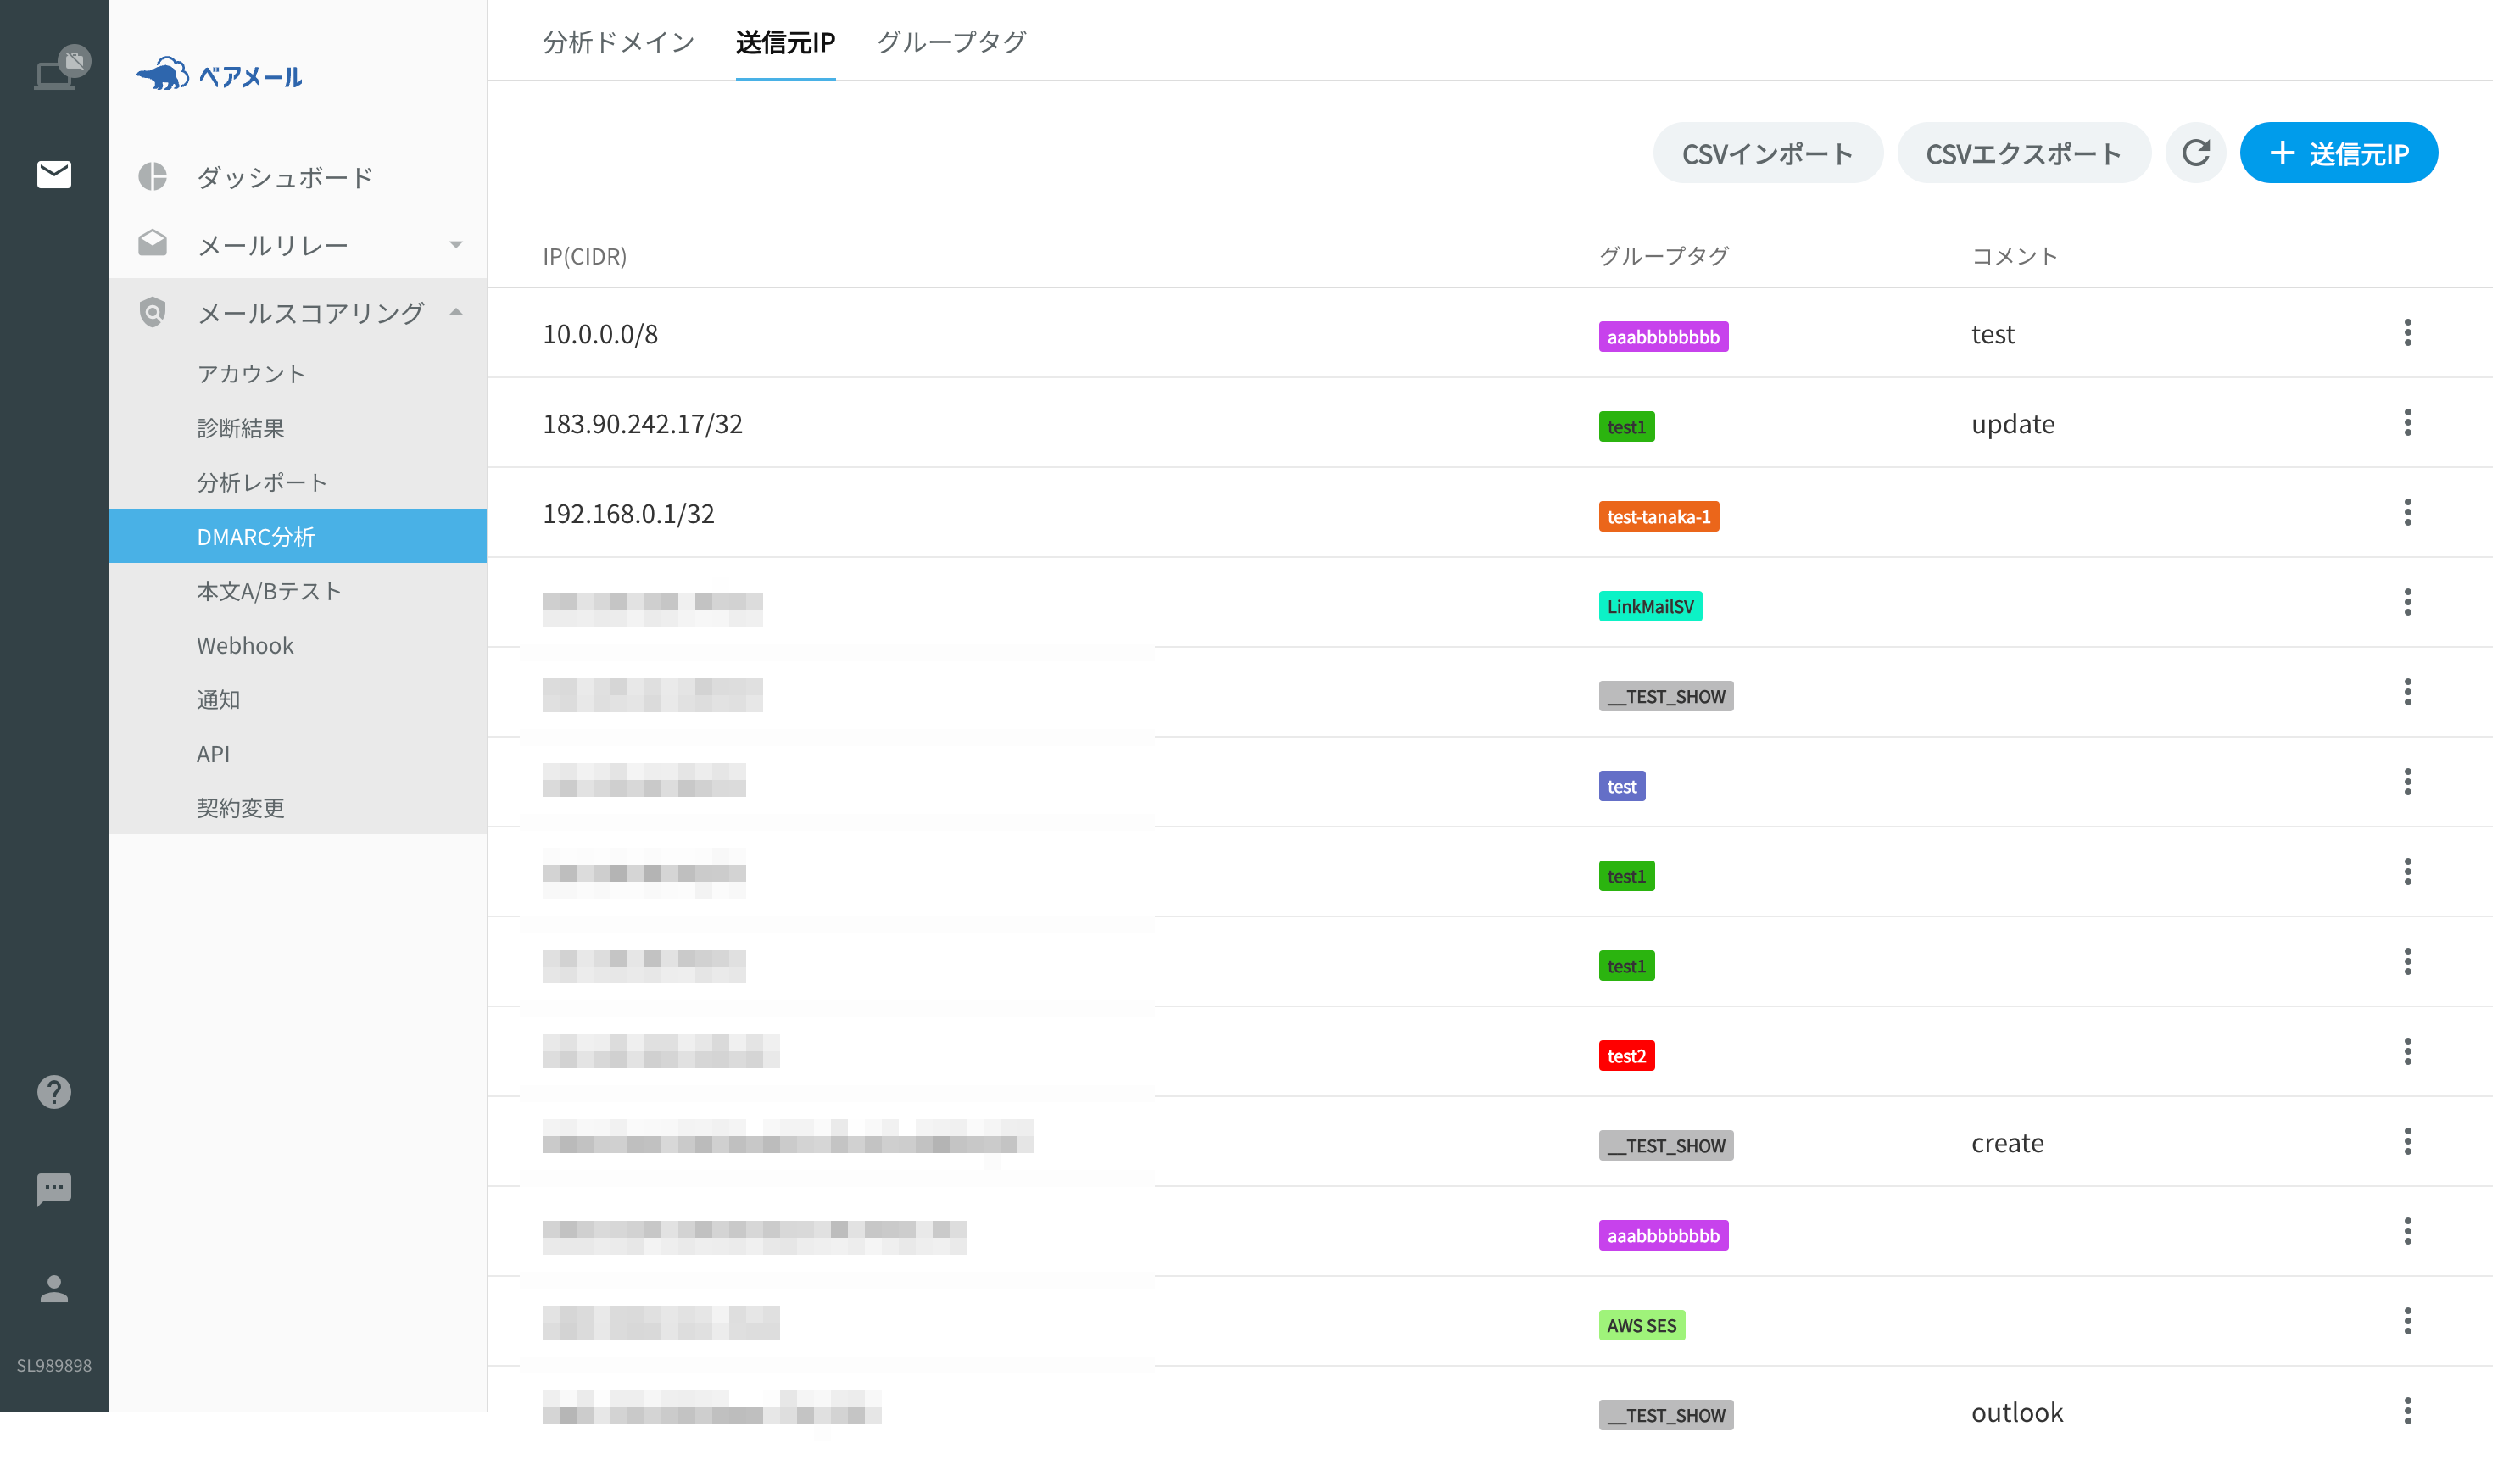Open help via the question mark icon
Screen dimensions: 2520x1482
[x=54, y=1092]
